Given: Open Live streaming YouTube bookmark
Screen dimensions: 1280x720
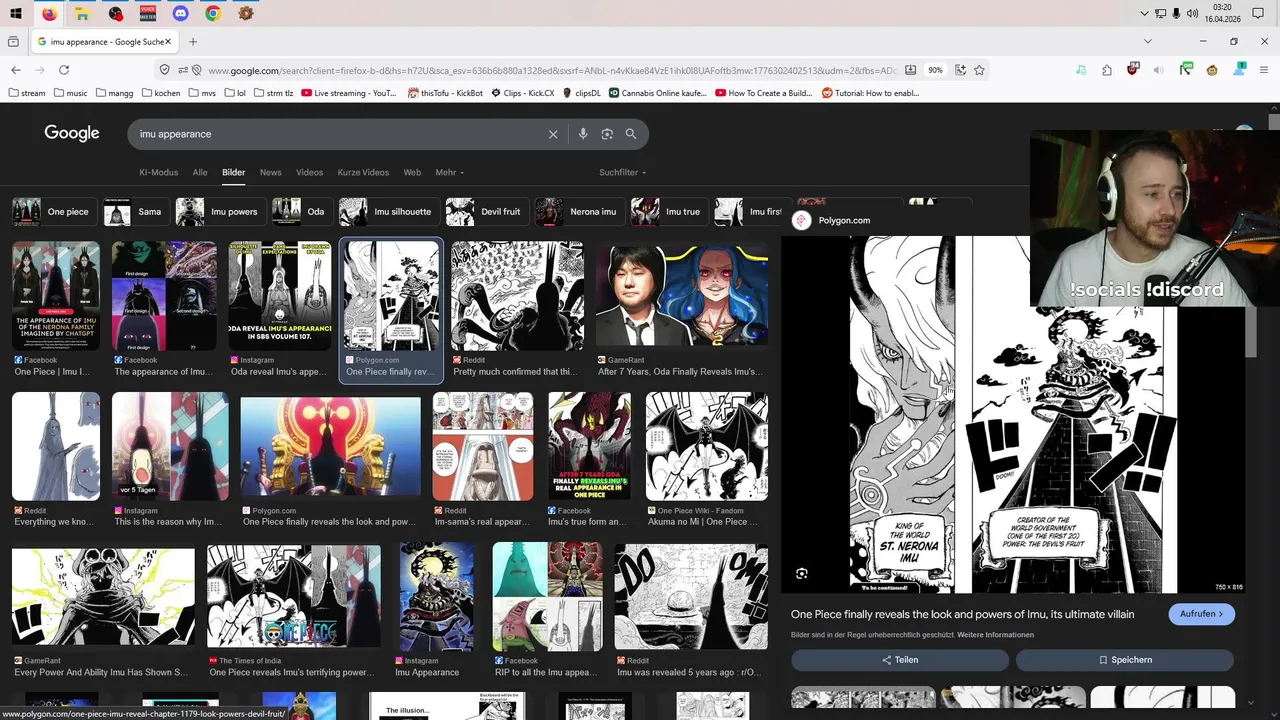Looking at the screenshot, I should tap(349, 93).
